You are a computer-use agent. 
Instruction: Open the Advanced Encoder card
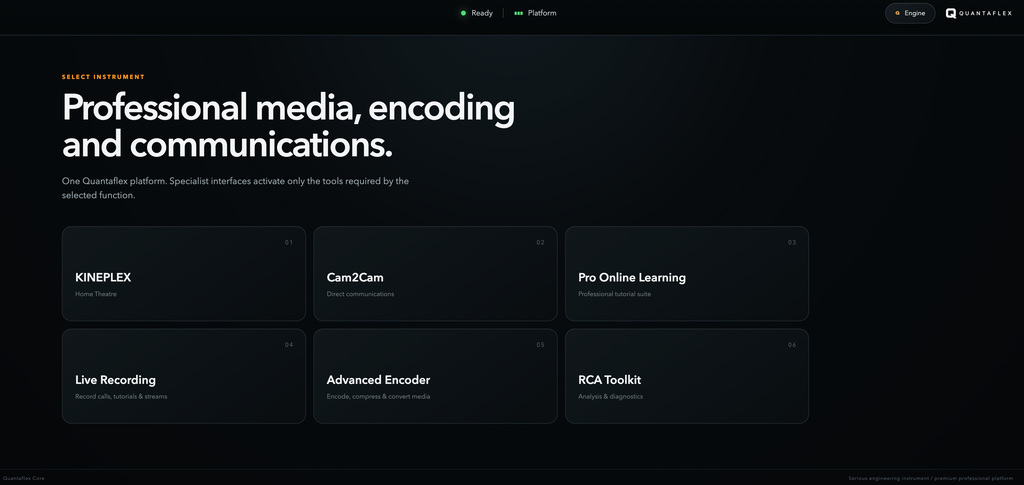[x=435, y=376]
